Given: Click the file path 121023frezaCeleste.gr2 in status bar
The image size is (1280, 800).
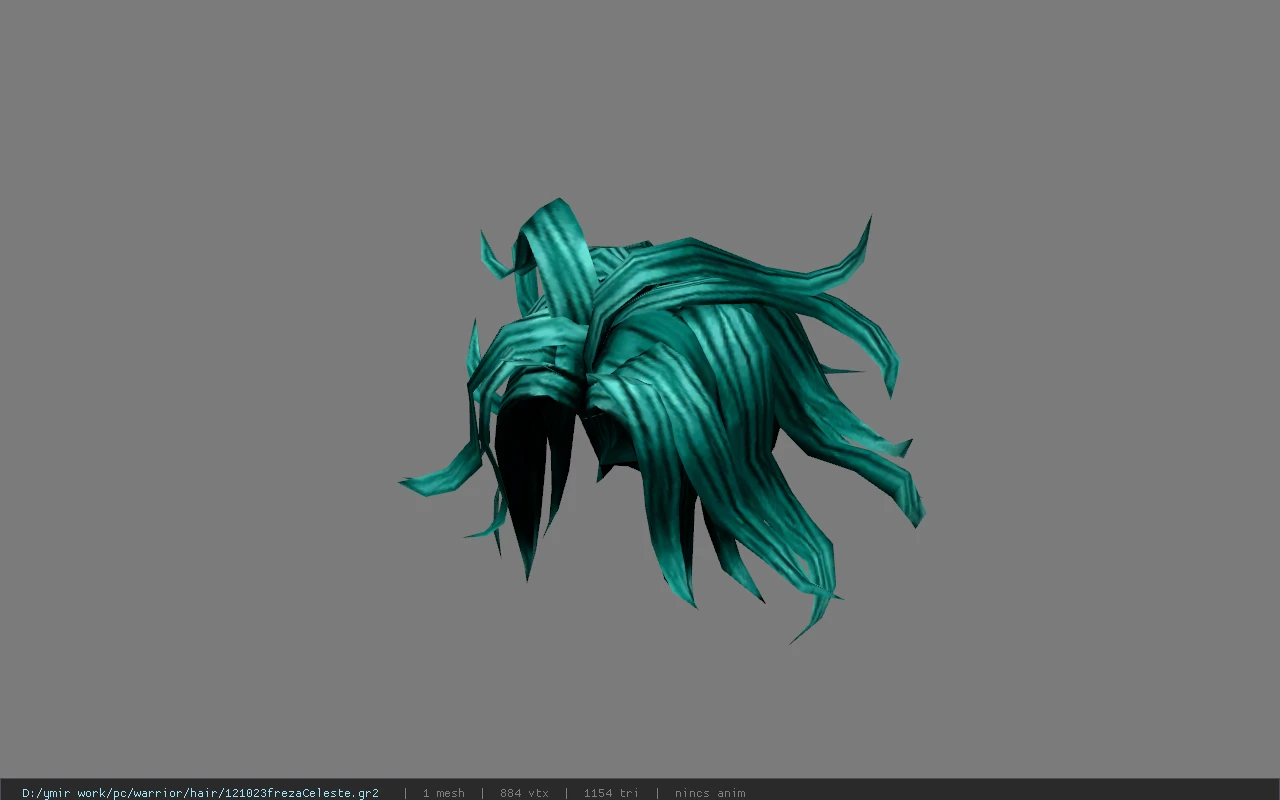Looking at the screenshot, I should point(200,793).
